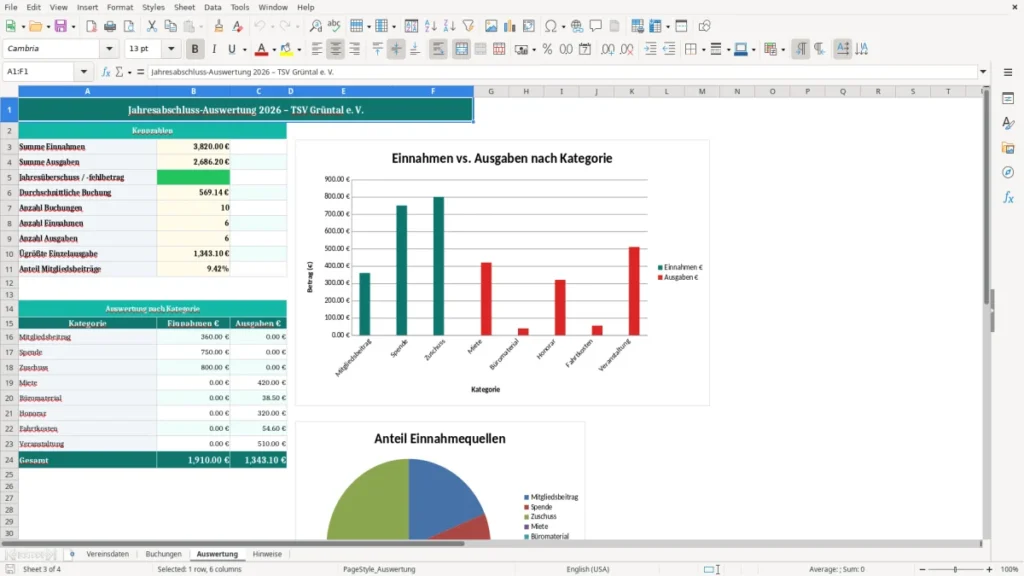This screenshot has width=1024, height=576.
Task: Click the Insert Image icon
Action: [x=491, y=26]
